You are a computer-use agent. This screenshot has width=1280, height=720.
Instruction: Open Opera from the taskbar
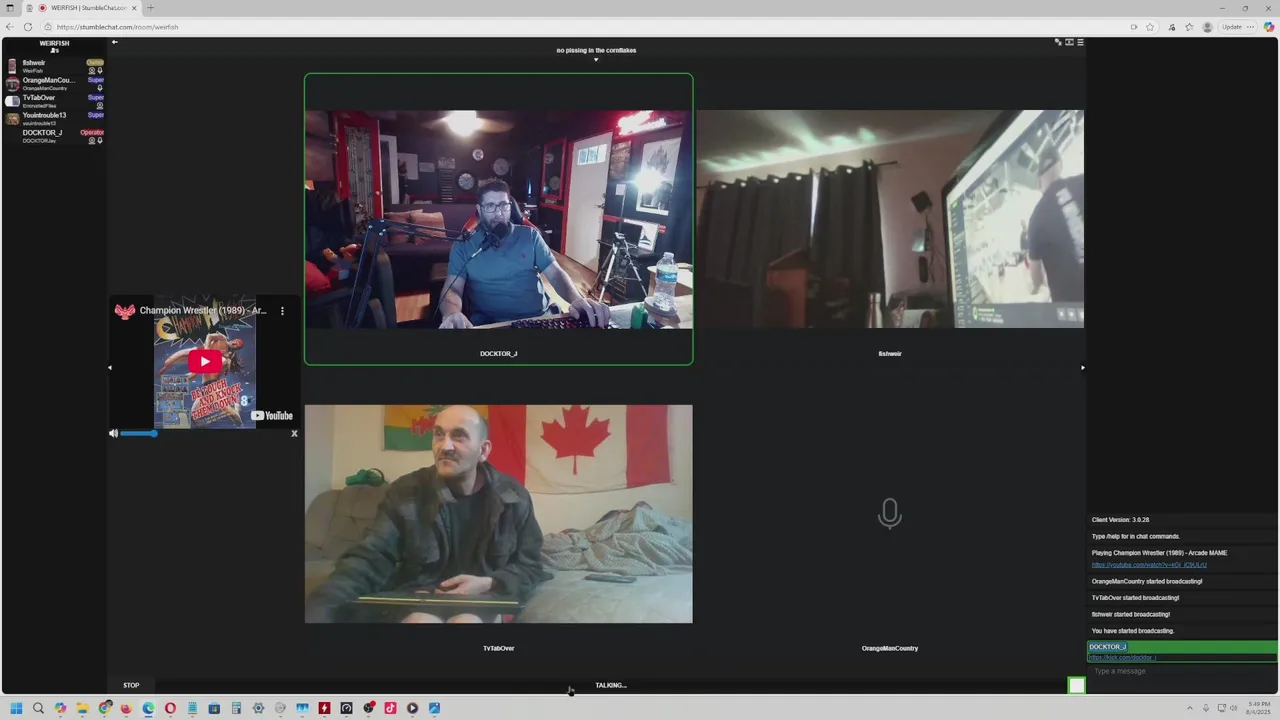point(170,708)
